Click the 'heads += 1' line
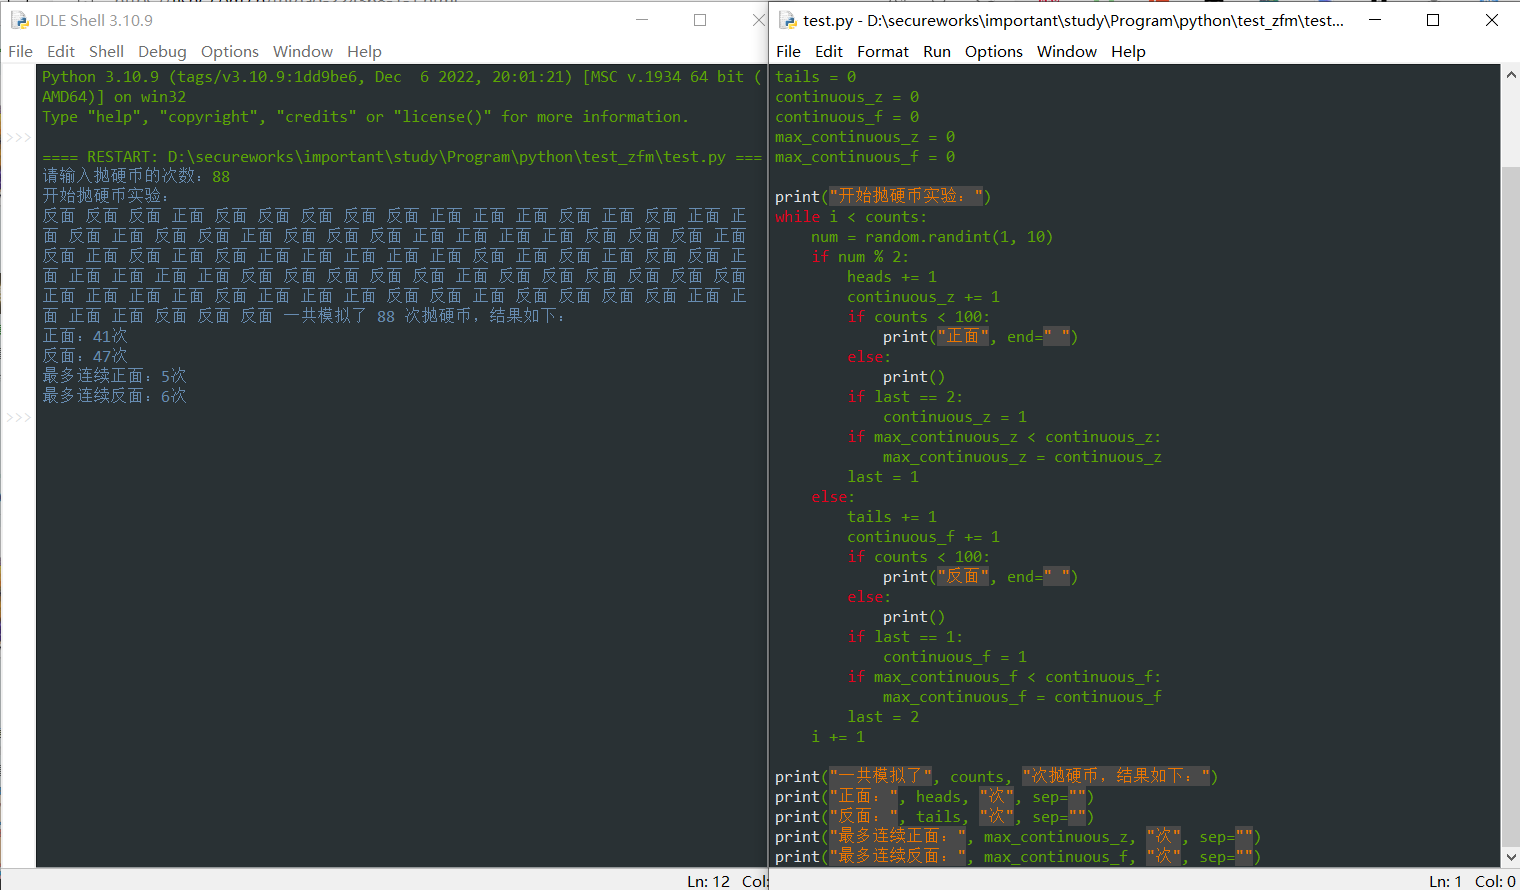 pyautogui.click(x=892, y=277)
